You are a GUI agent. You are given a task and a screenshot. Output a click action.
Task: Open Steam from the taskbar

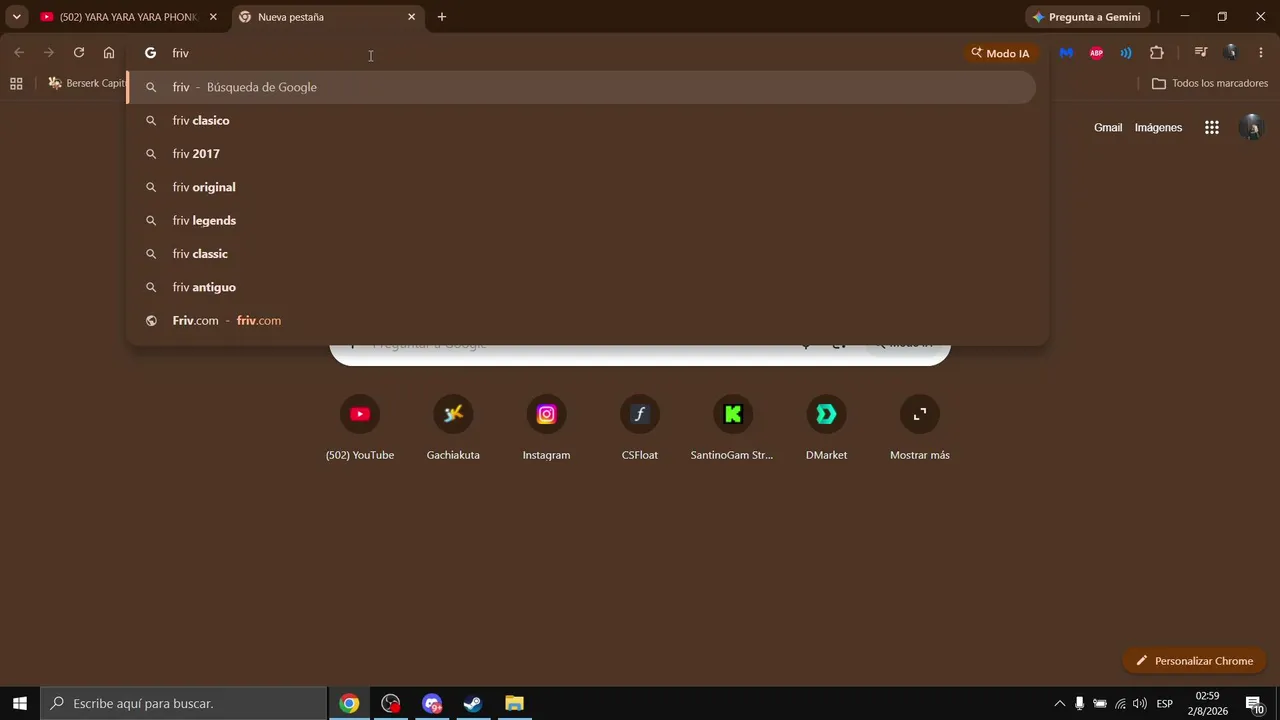pyautogui.click(x=473, y=704)
